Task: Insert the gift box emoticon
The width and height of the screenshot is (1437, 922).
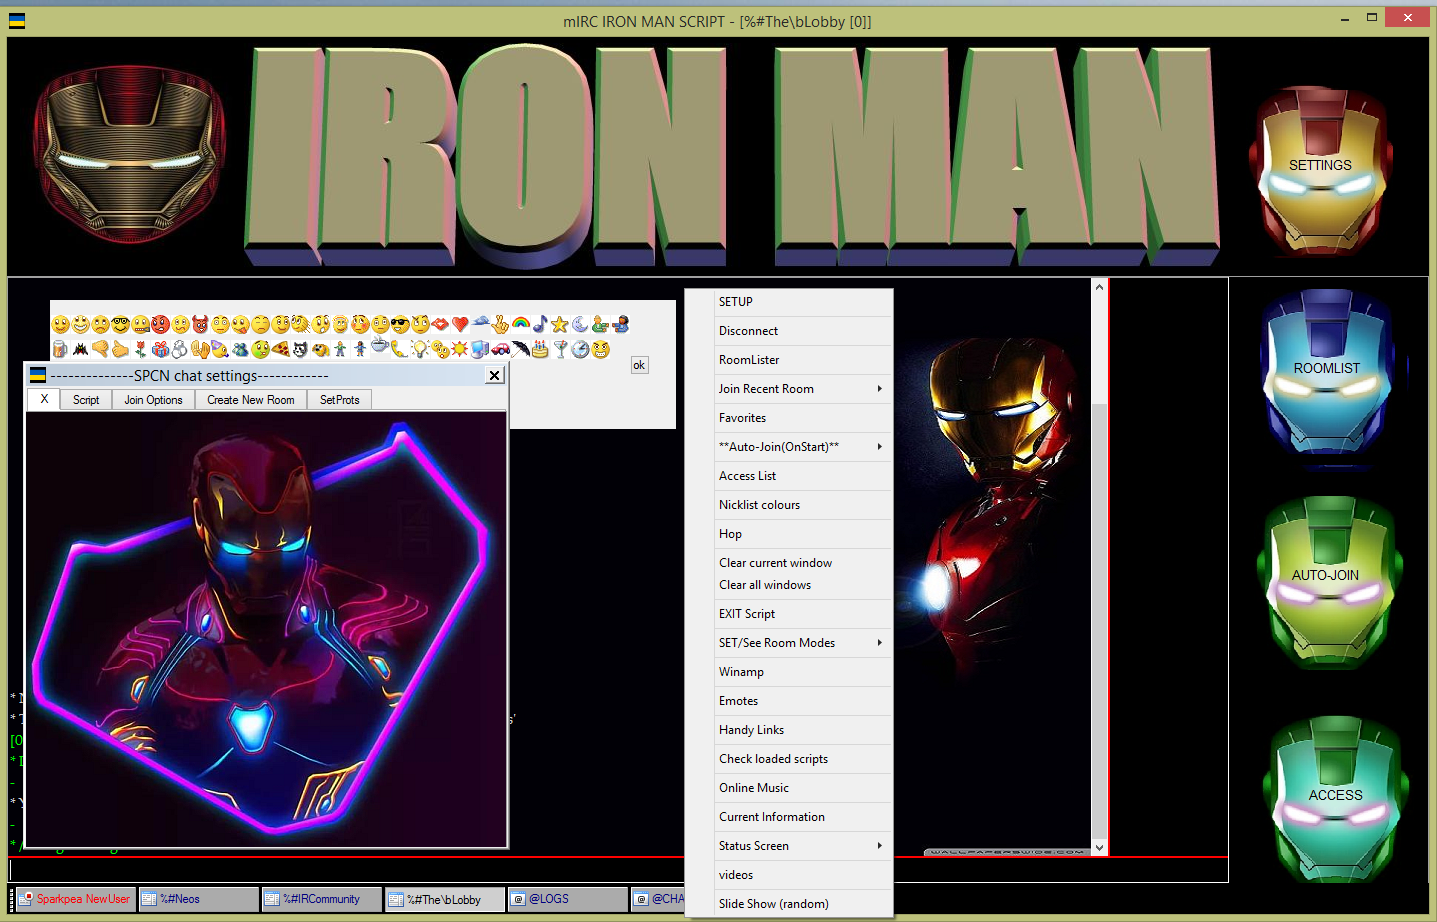Action: coord(161,349)
